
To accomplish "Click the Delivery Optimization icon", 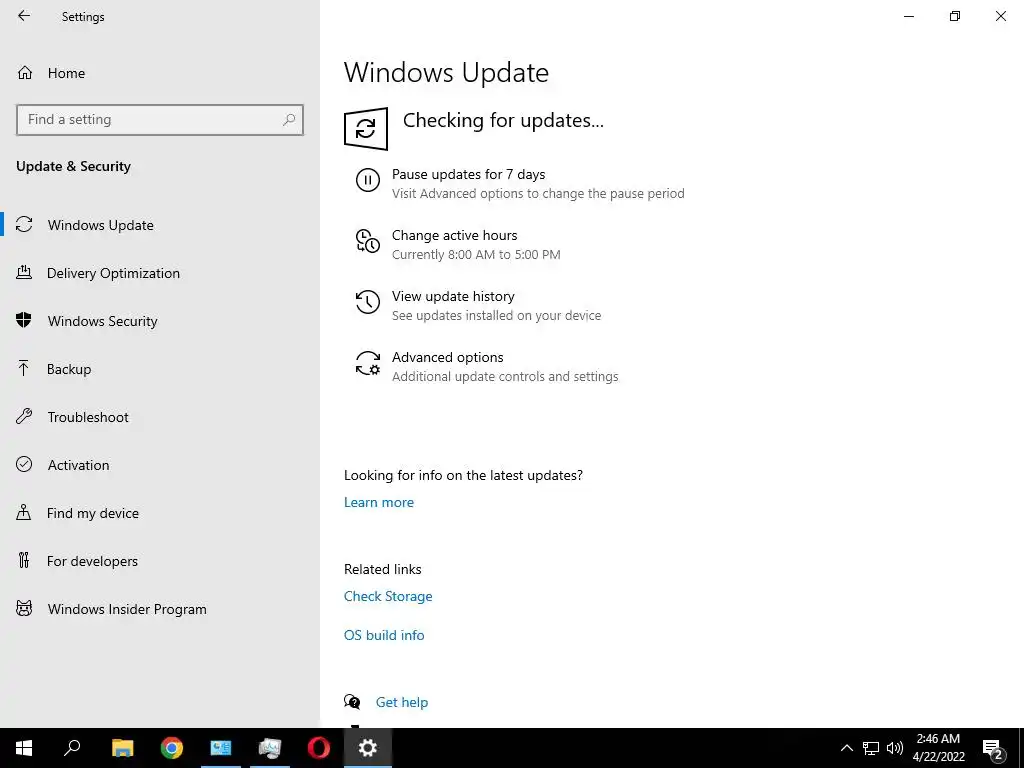I will click(x=24, y=272).
